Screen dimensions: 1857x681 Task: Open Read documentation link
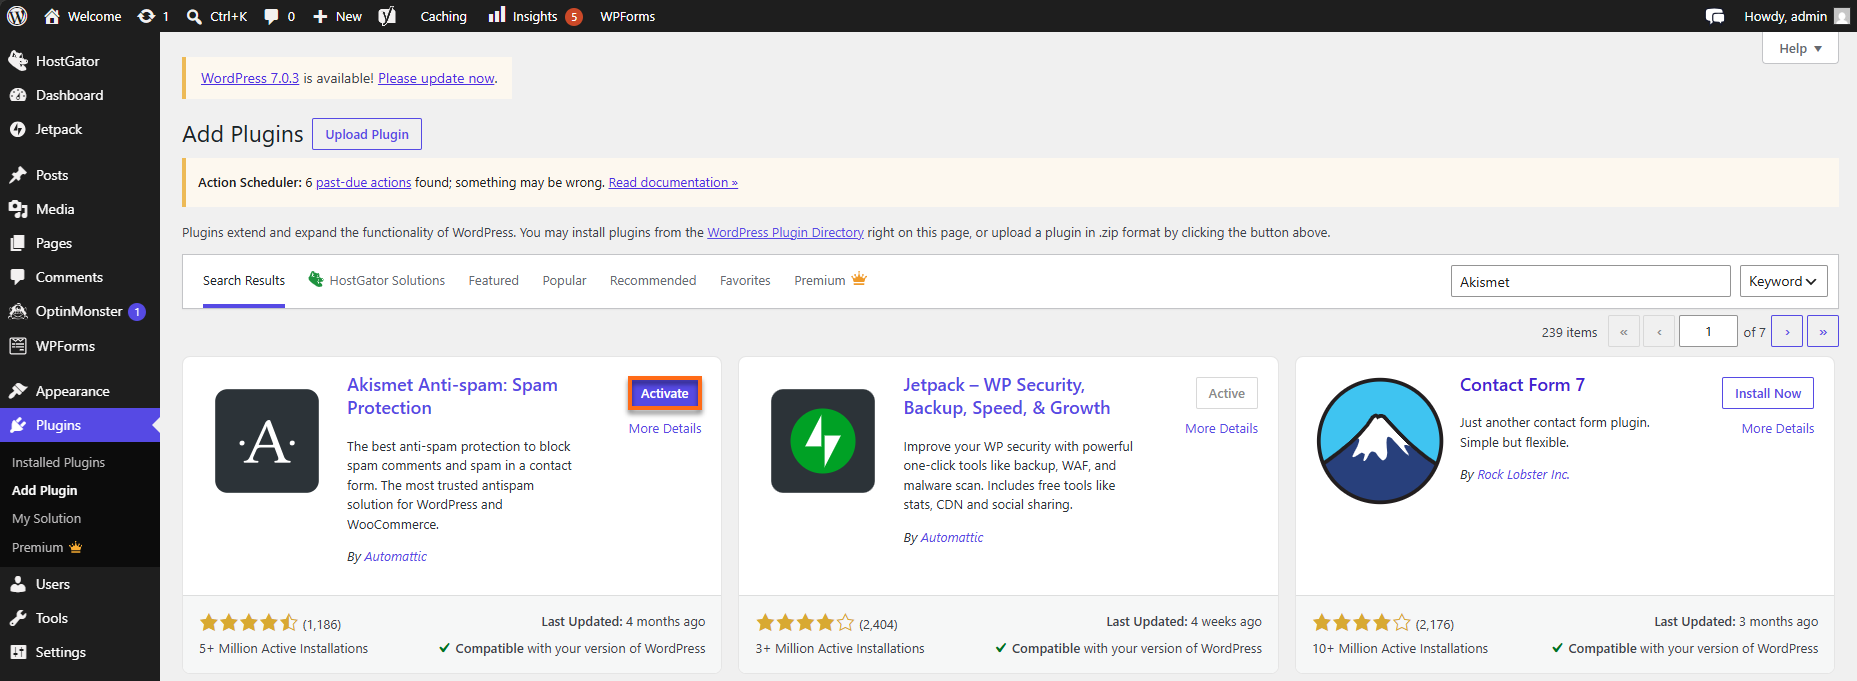pyautogui.click(x=673, y=182)
